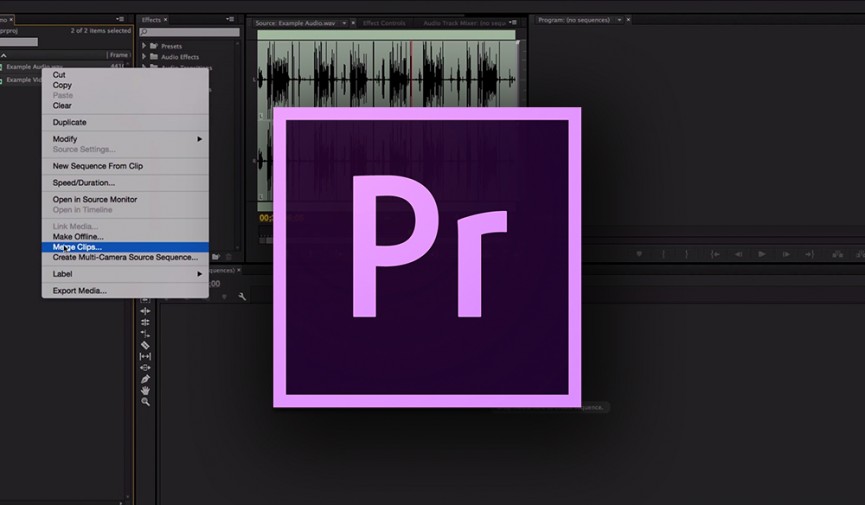The image size is (865, 505).
Task: Step forward one frame in Program monitor
Action: (x=786, y=254)
